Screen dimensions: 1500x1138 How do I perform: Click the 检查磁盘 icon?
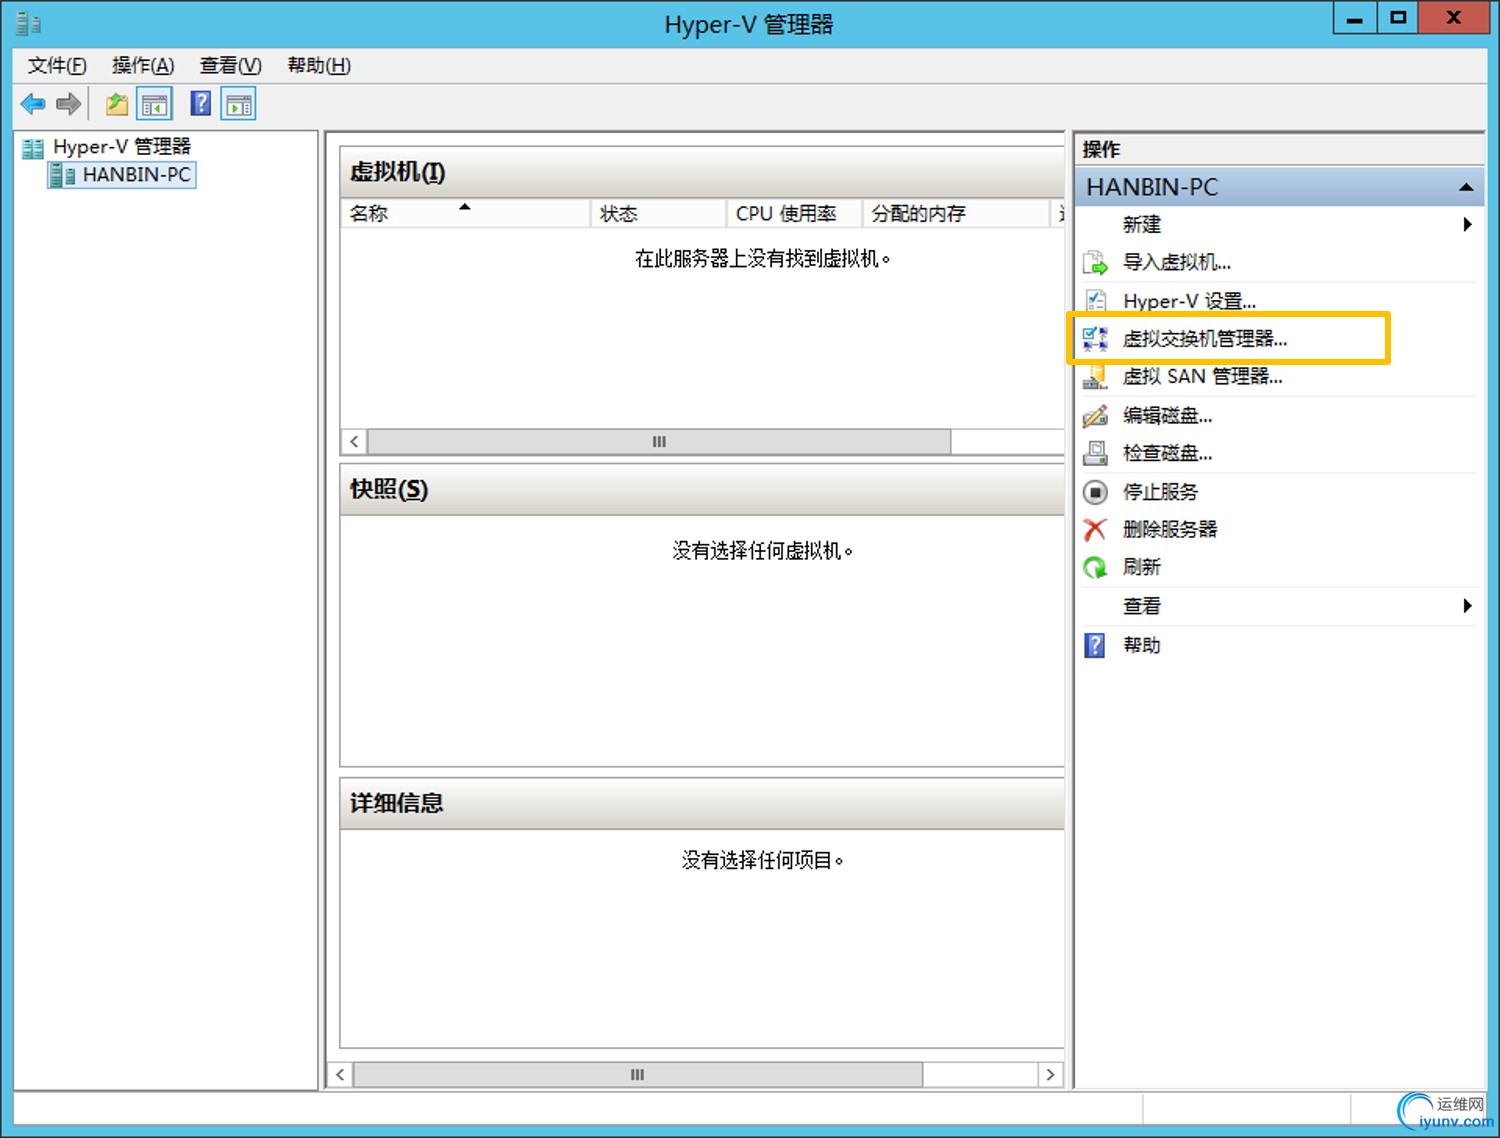click(x=1095, y=453)
